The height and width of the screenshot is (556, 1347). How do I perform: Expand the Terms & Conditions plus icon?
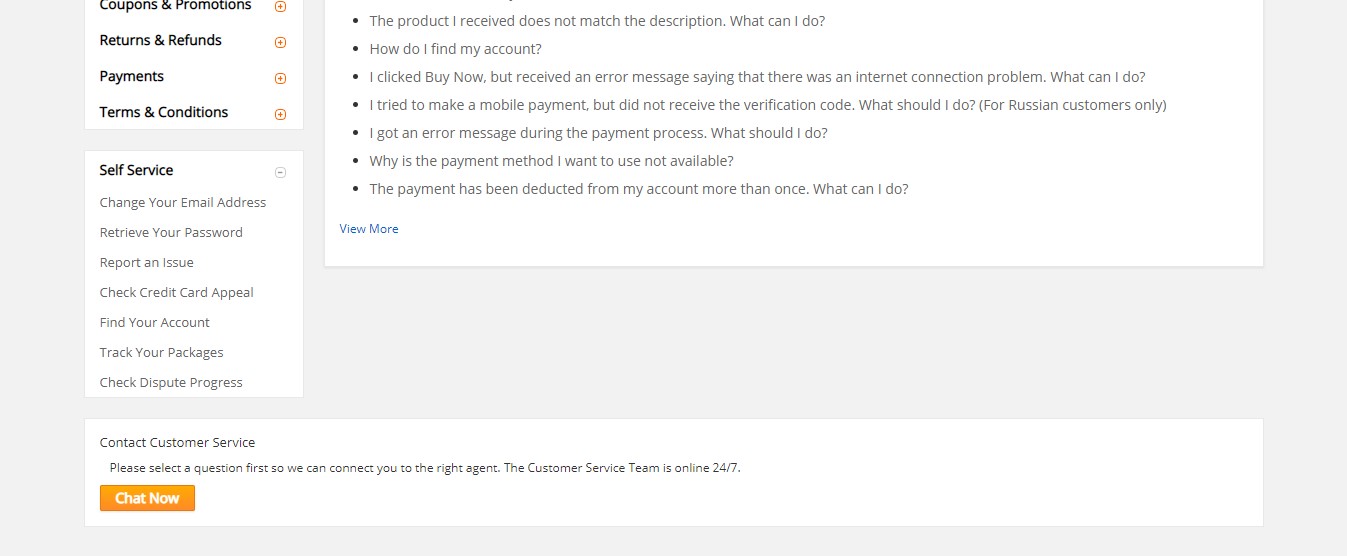coord(280,114)
